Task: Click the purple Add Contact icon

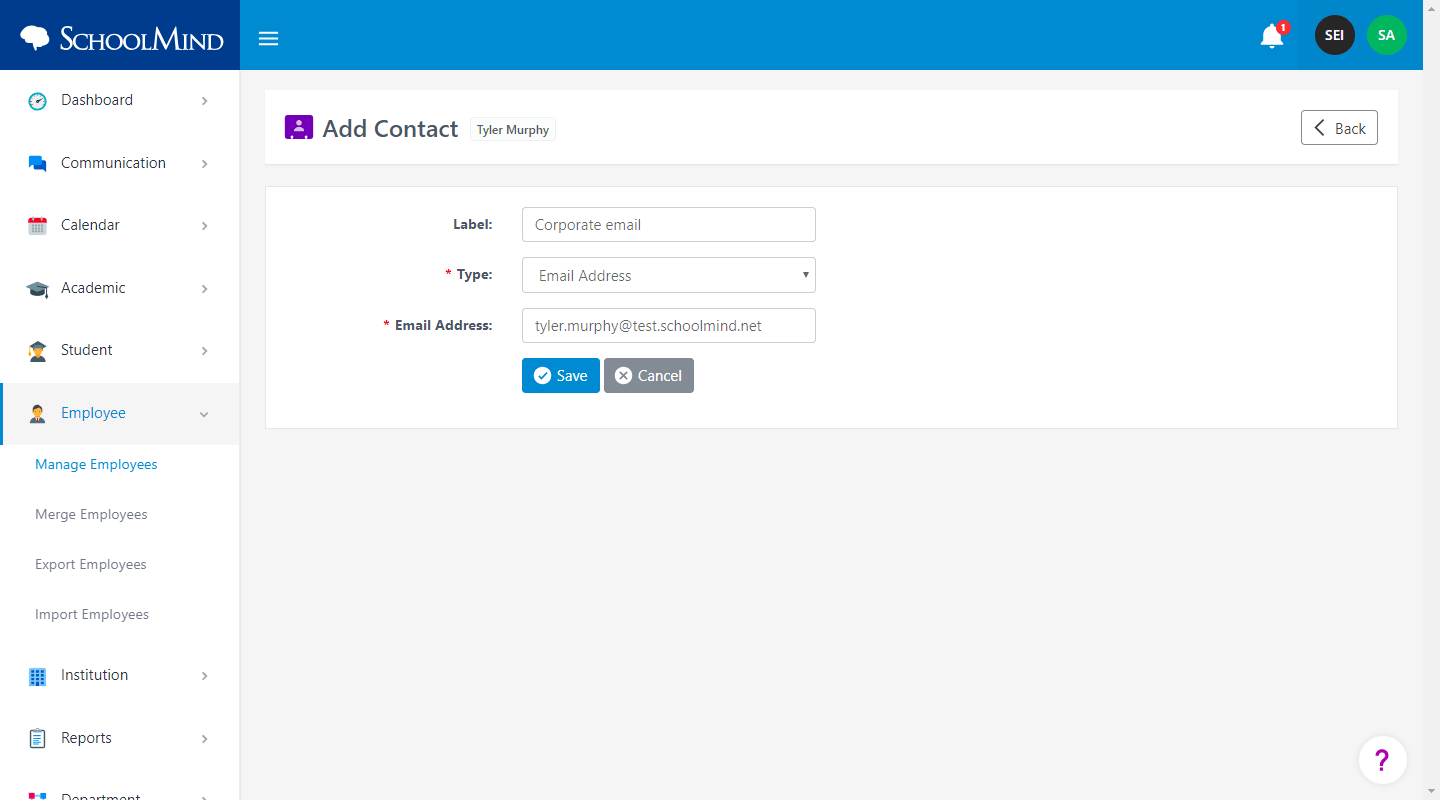Action: [299, 127]
